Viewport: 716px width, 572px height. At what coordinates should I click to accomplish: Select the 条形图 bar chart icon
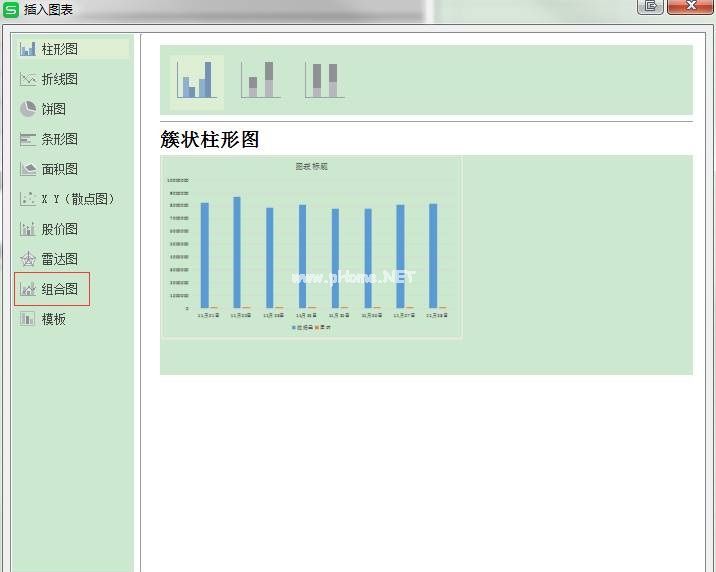(28, 139)
